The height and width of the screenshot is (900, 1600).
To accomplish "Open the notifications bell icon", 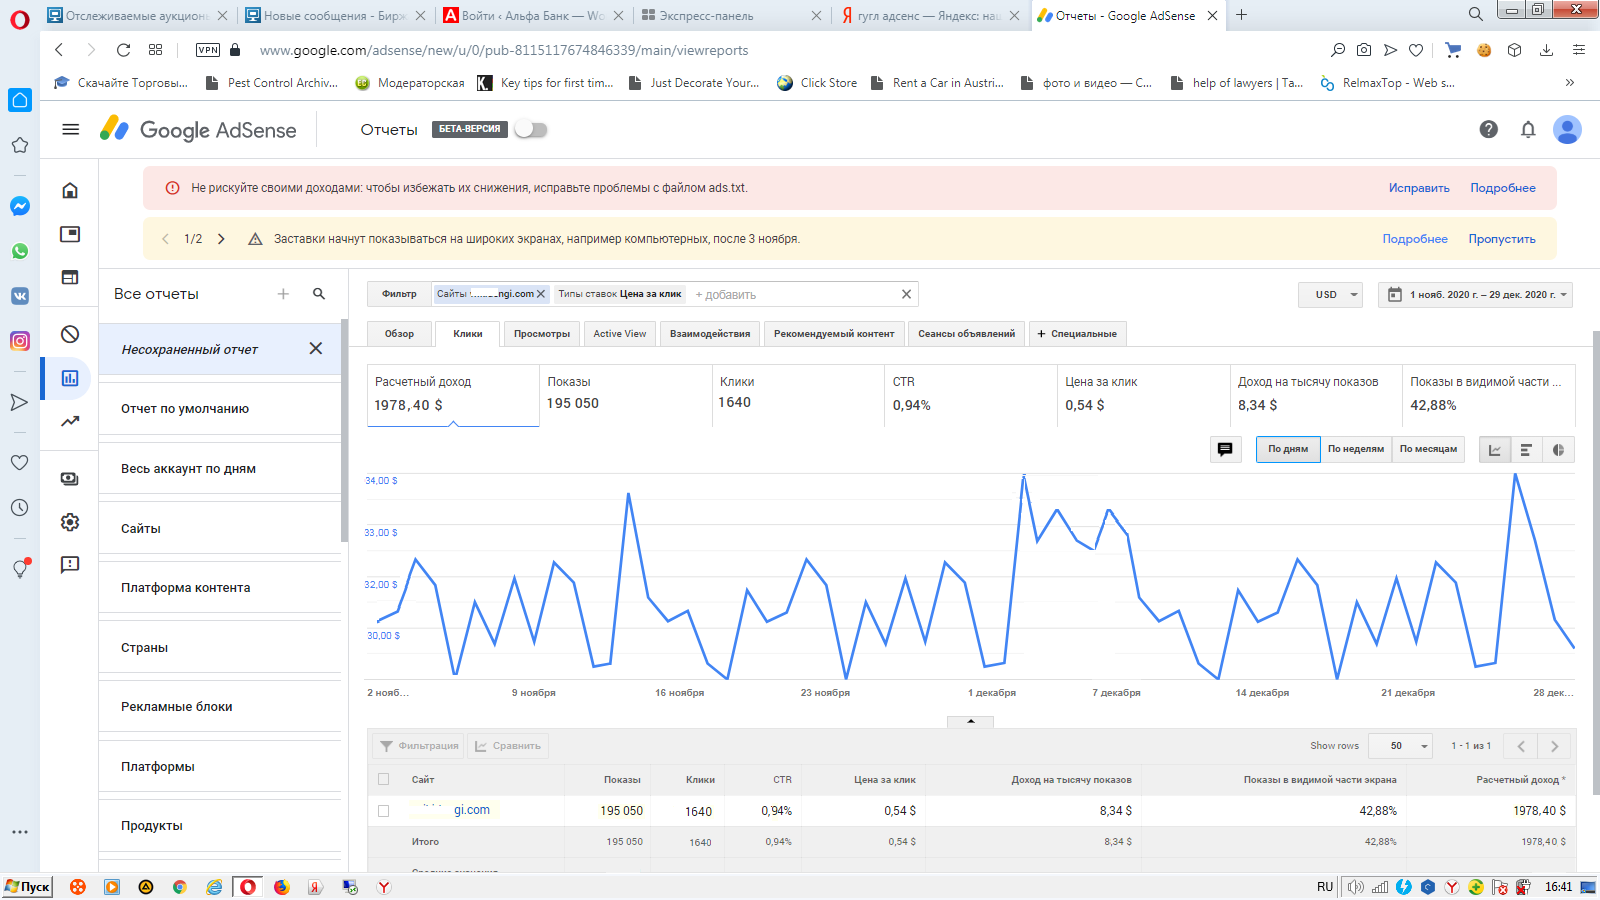I will click(x=1528, y=129).
